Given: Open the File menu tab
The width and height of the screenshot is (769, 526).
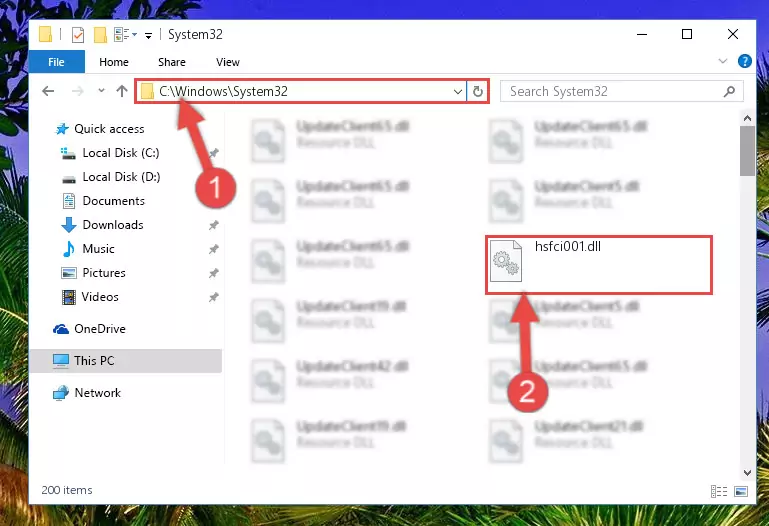Looking at the screenshot, I should (56, 62).
